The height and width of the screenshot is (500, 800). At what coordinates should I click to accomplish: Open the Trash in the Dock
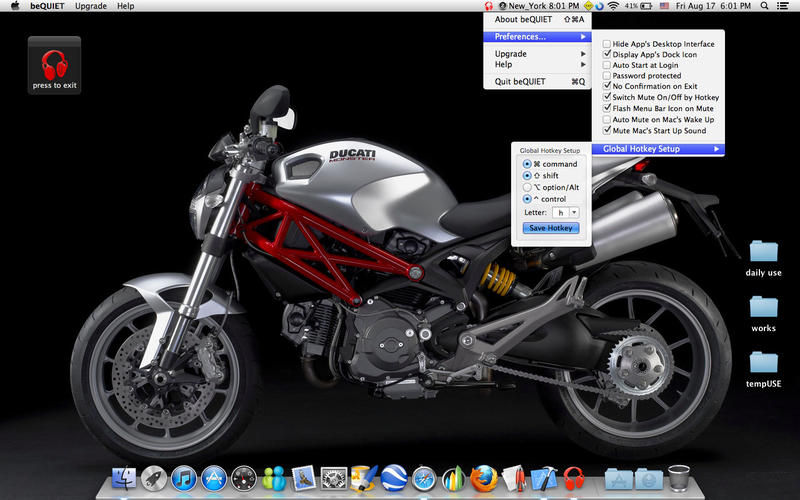click(679, 478)
